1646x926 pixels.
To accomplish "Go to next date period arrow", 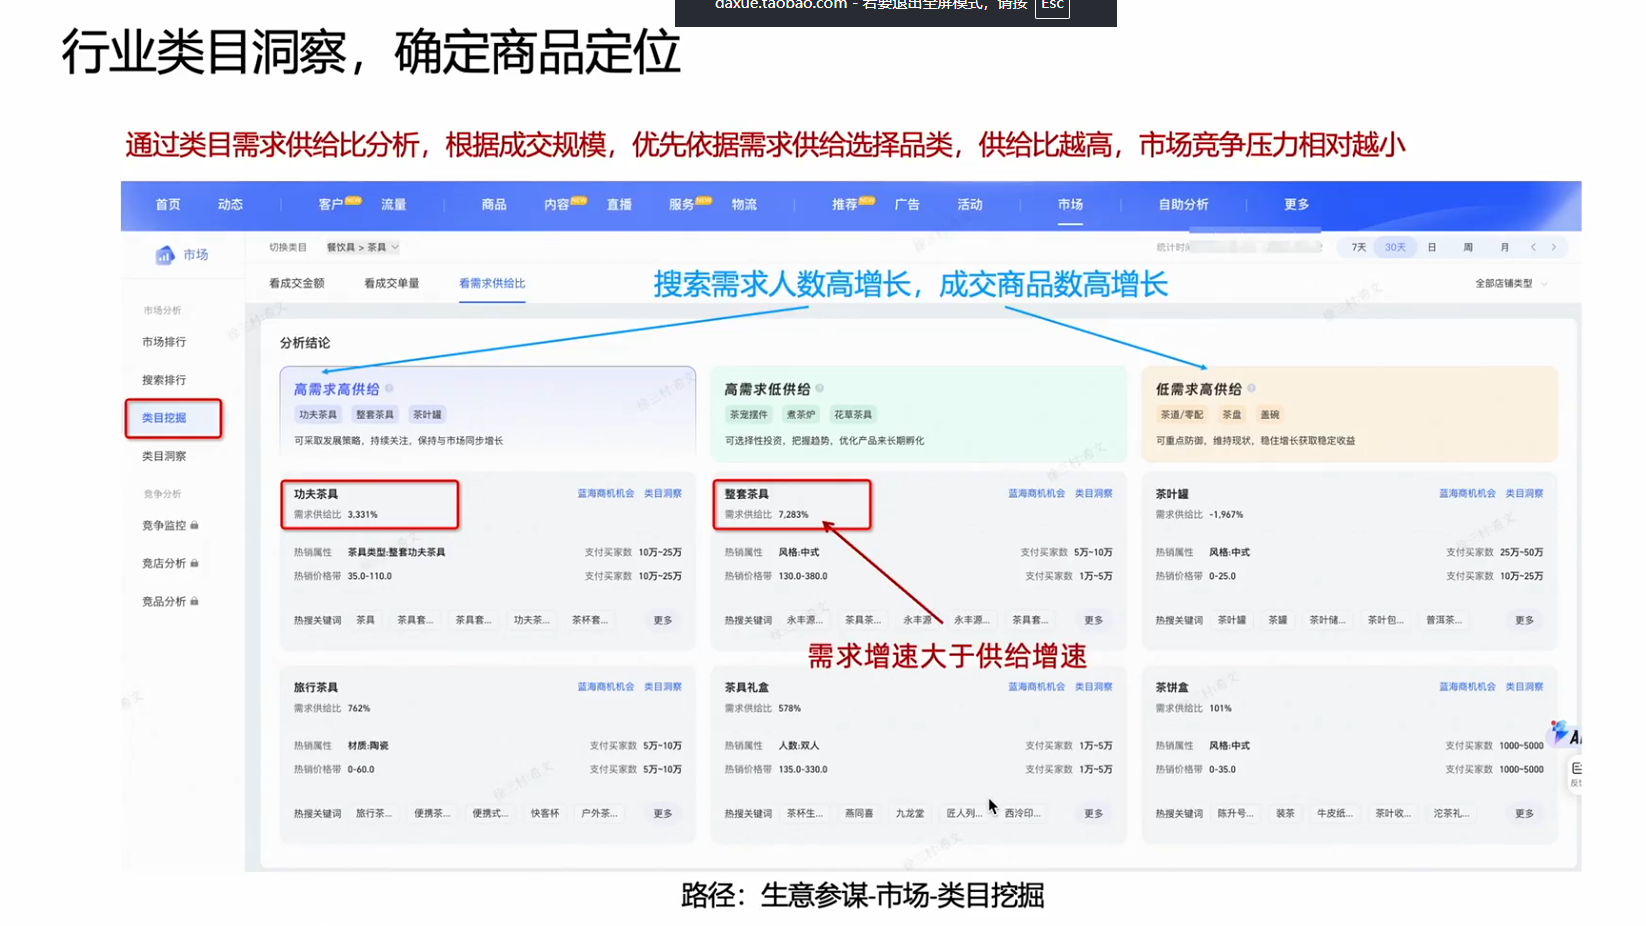I will (1553, 247).
